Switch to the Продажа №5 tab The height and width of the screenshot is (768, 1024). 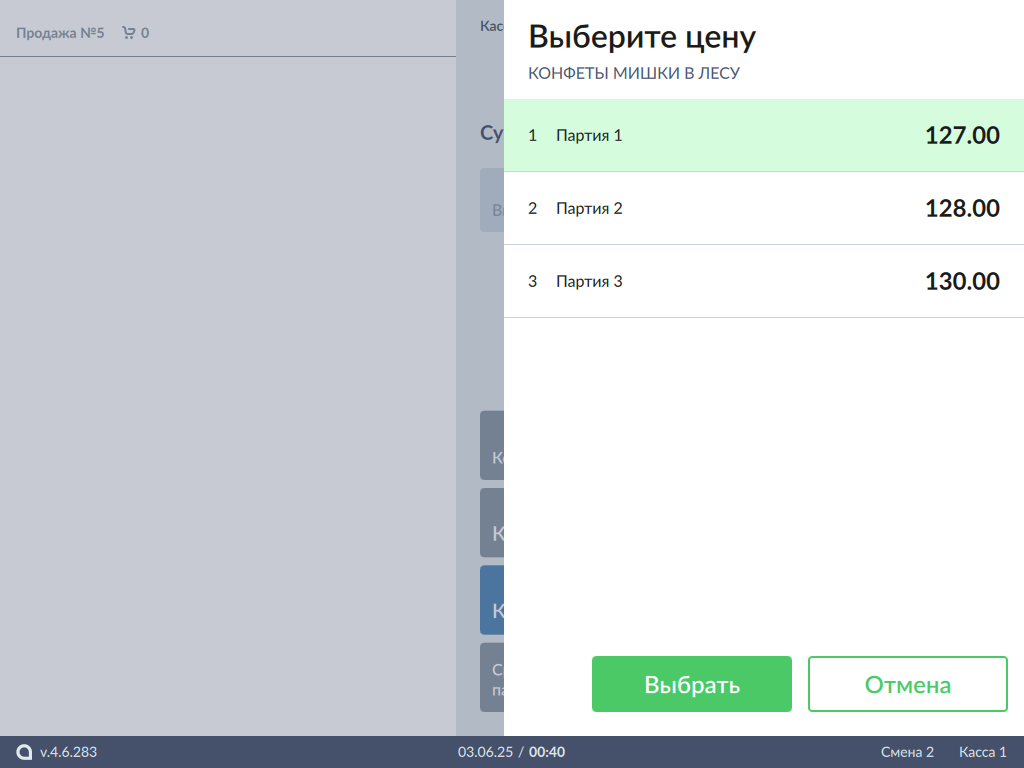tap(60, 33)
